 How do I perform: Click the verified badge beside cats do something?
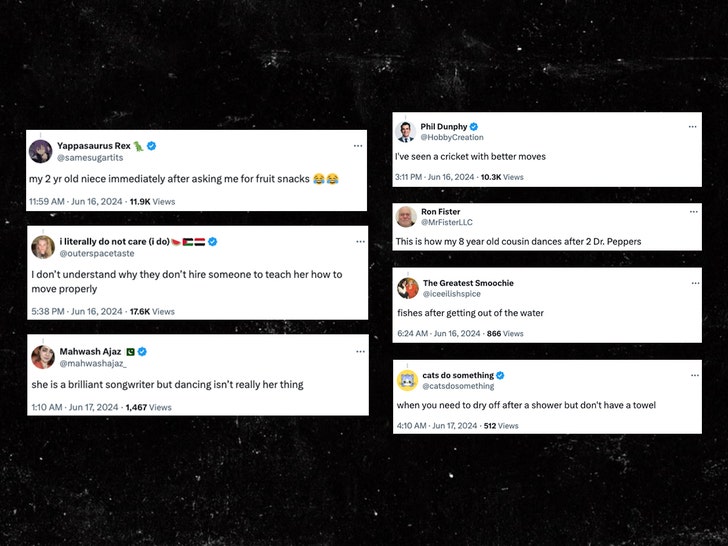tap(500, 375)
